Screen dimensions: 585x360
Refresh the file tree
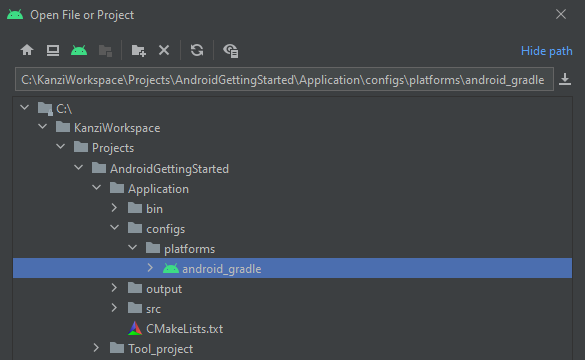(197, 50)
